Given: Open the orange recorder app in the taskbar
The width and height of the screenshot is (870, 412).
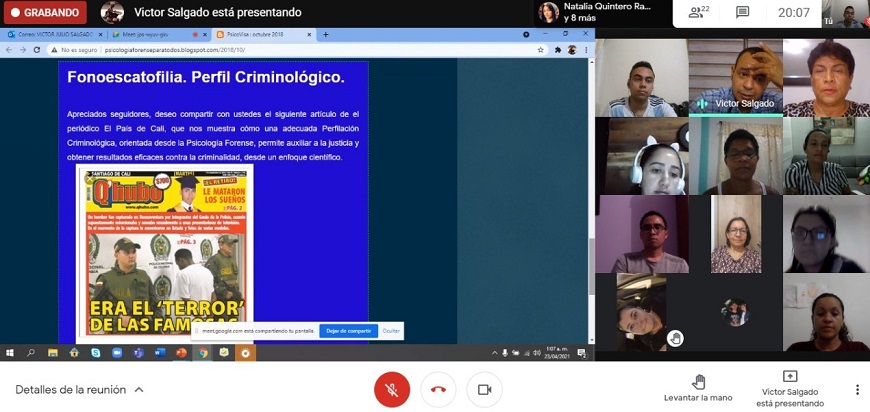Looking at the screenshot, I should [x=245, y=353].
